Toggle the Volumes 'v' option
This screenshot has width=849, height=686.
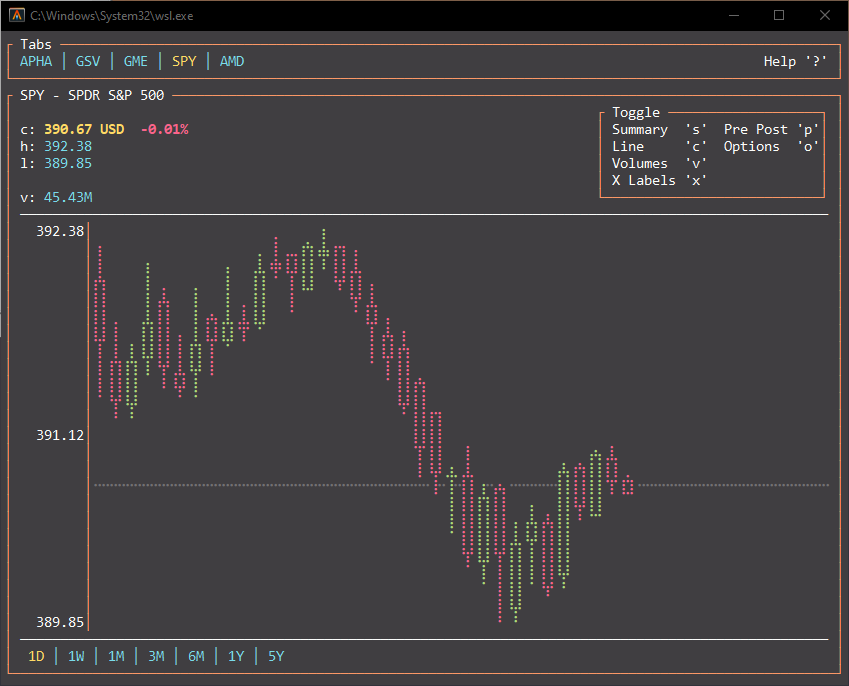pos(659,164)
